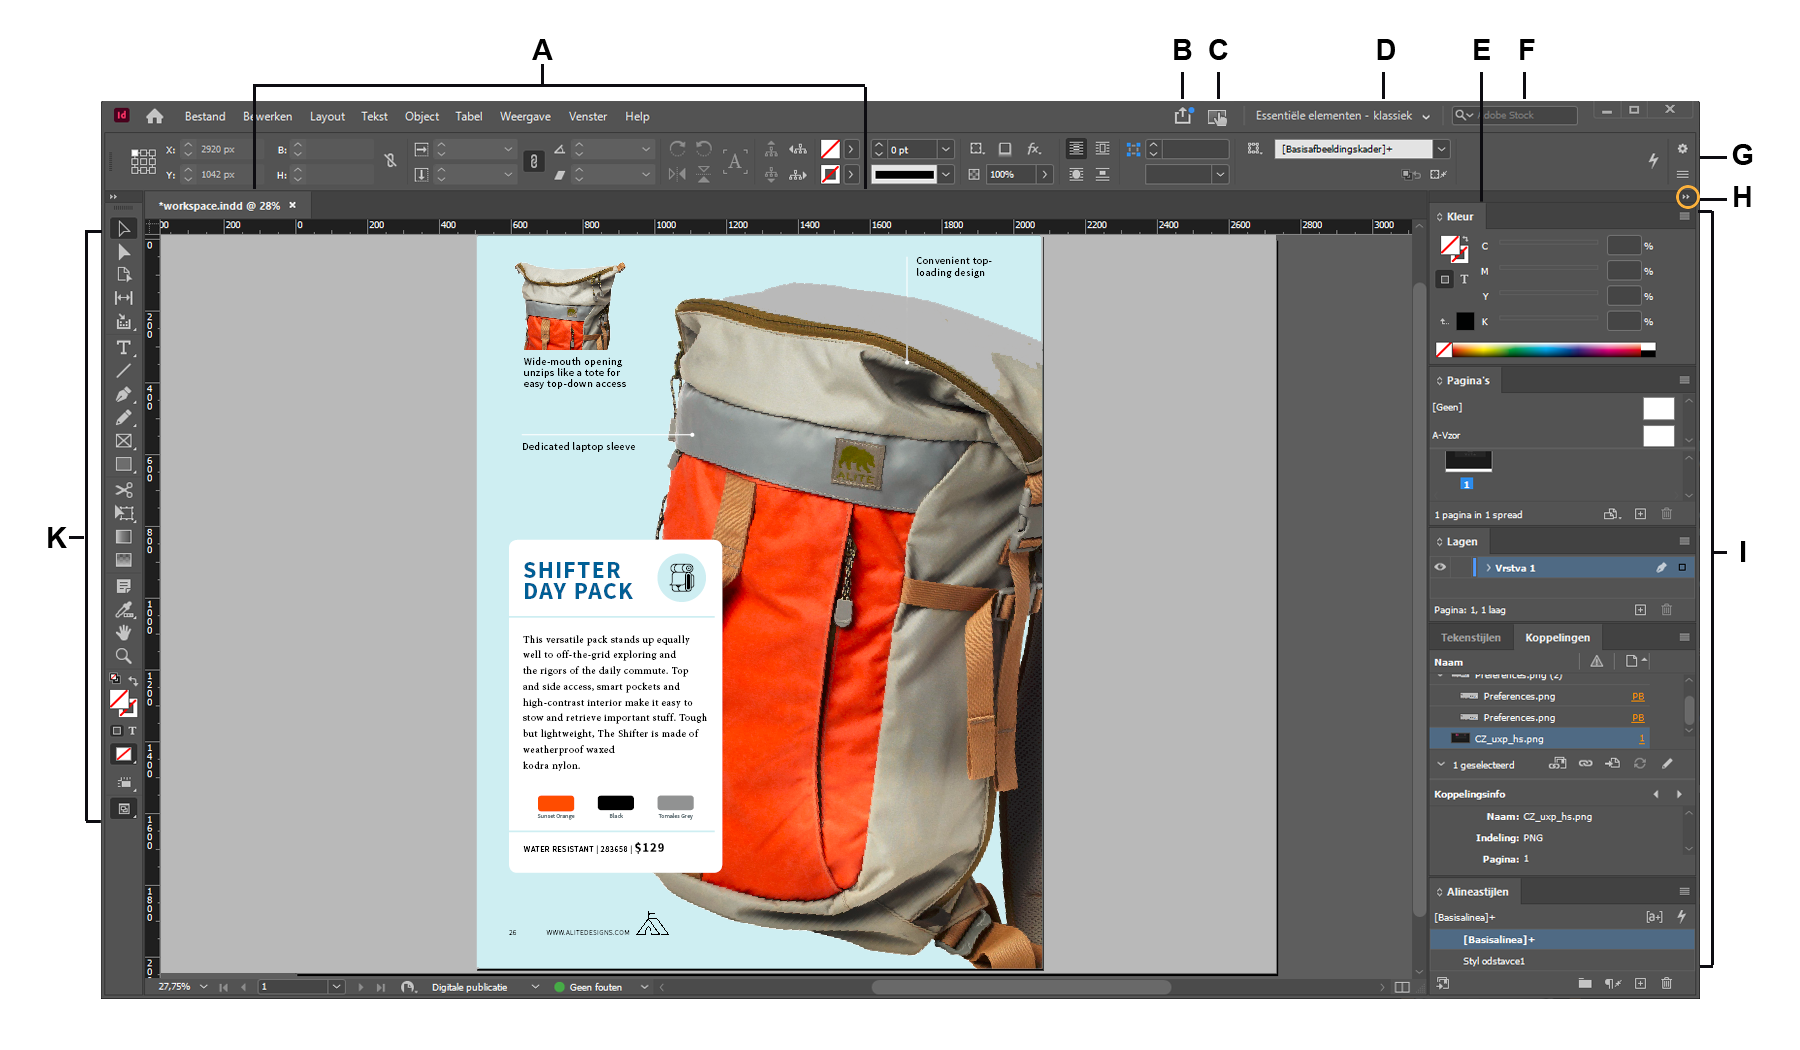
Task: Toggle split layout view in status bar
Action: (1402, 987)
